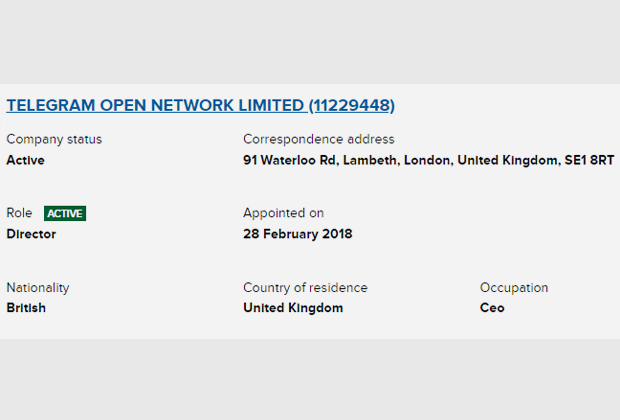The width and height of the screenshot is (620, 420).
Task: Click the Director role value
Action: click(31, 234)
